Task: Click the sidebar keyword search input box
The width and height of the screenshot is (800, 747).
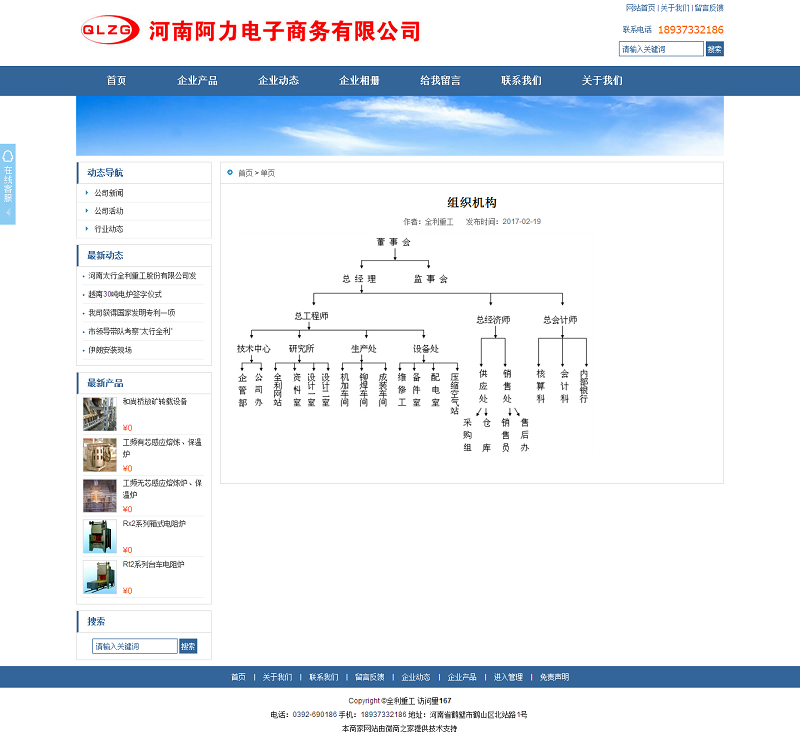Action: (x=134, y=646)
